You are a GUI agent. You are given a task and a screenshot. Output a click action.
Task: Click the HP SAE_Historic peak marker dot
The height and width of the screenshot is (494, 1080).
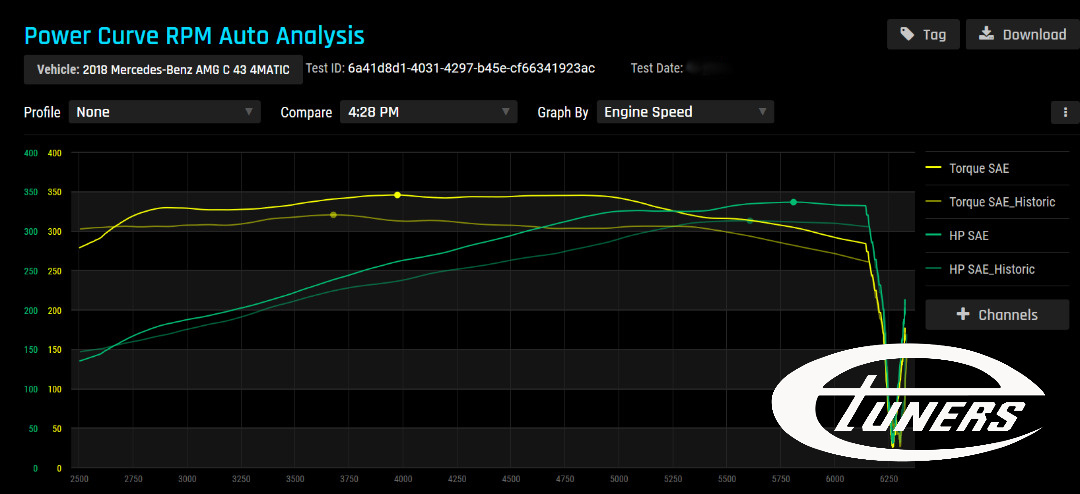(750, 221)
